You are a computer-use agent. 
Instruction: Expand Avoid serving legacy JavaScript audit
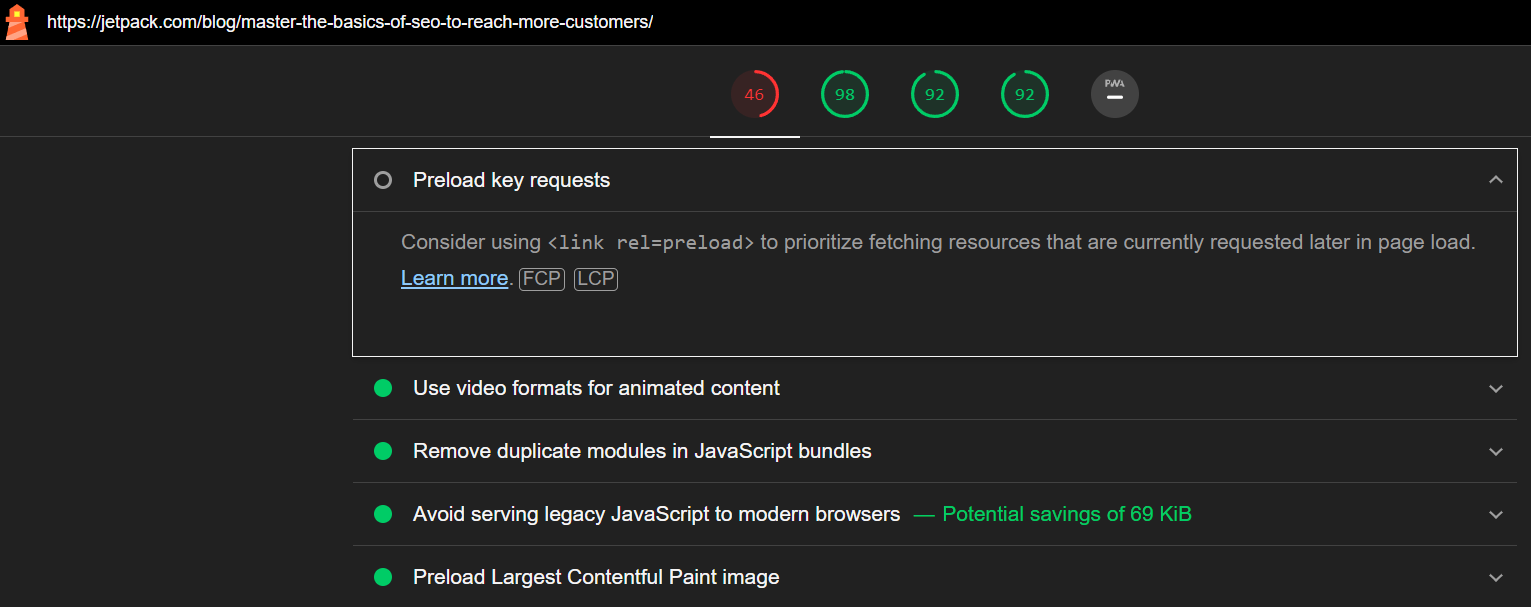point(1496,514)
